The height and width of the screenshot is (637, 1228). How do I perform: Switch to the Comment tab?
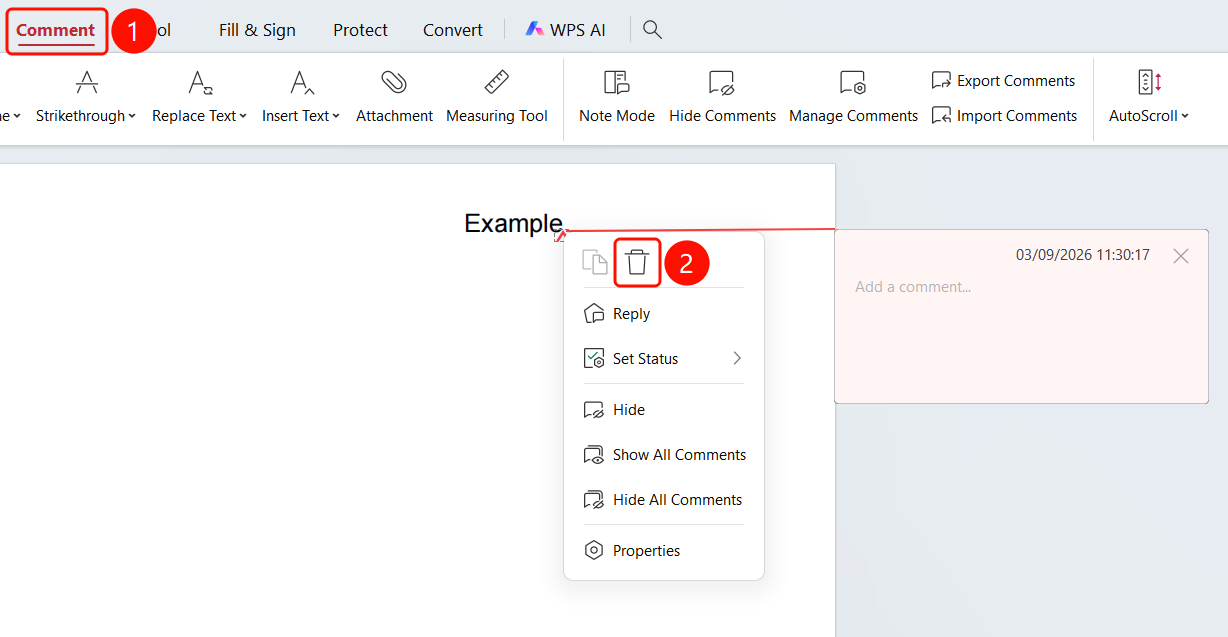pyautogui.click(x=56, y=30)
